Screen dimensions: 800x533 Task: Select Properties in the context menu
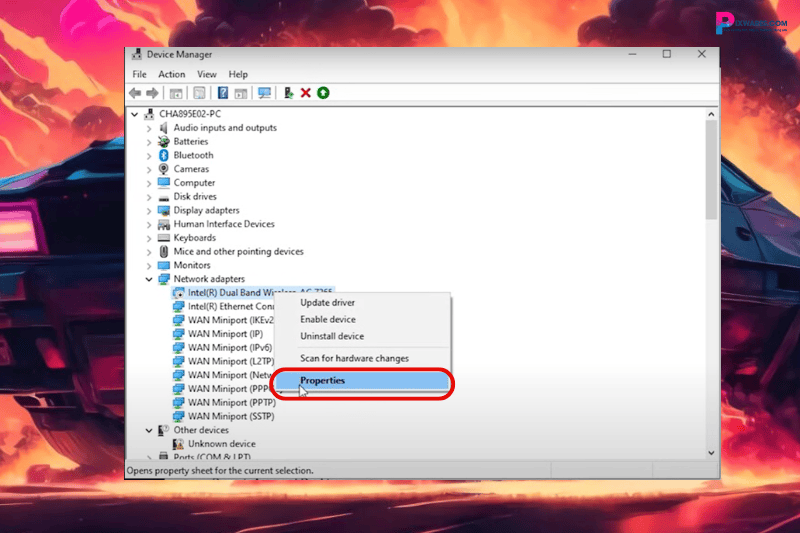tap(323, 381)
